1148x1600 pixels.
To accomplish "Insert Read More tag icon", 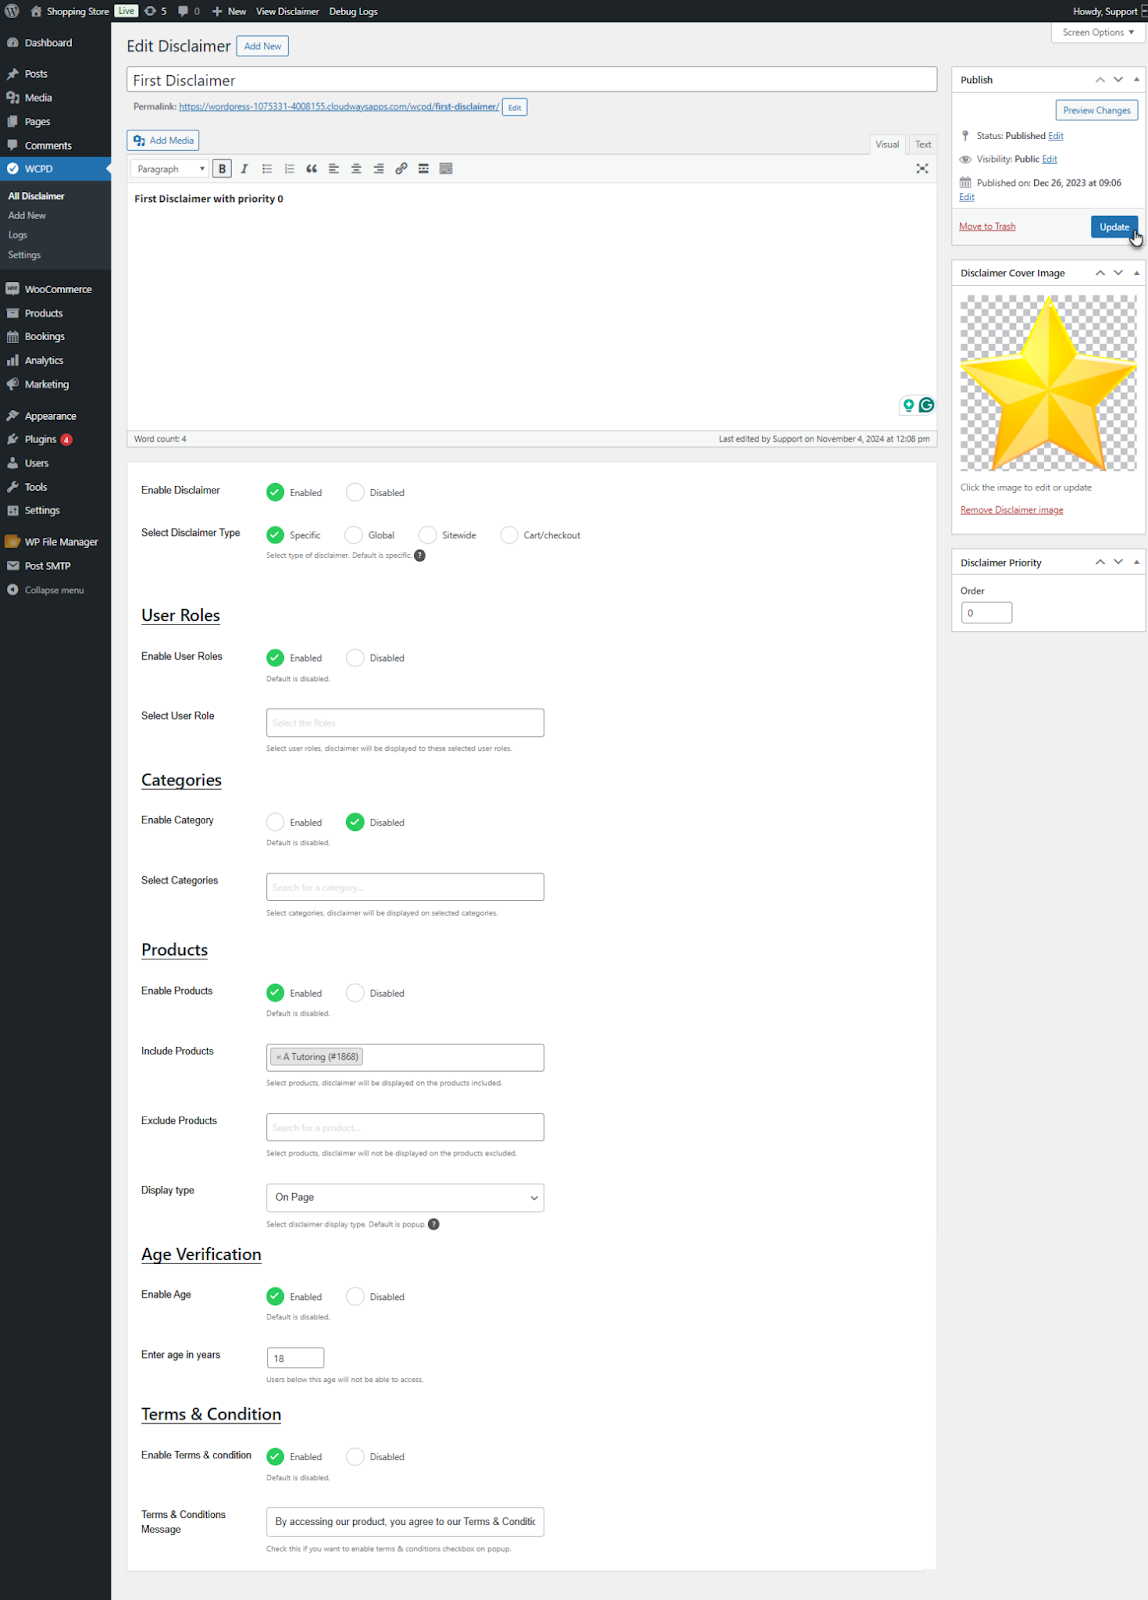I will tap(423, 169).
